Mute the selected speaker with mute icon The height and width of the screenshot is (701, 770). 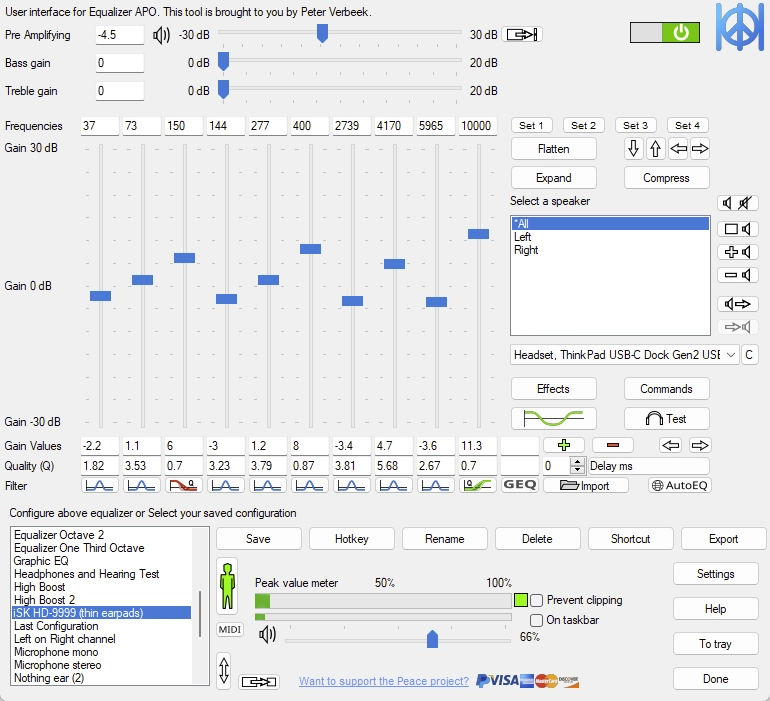pos(737,203)
